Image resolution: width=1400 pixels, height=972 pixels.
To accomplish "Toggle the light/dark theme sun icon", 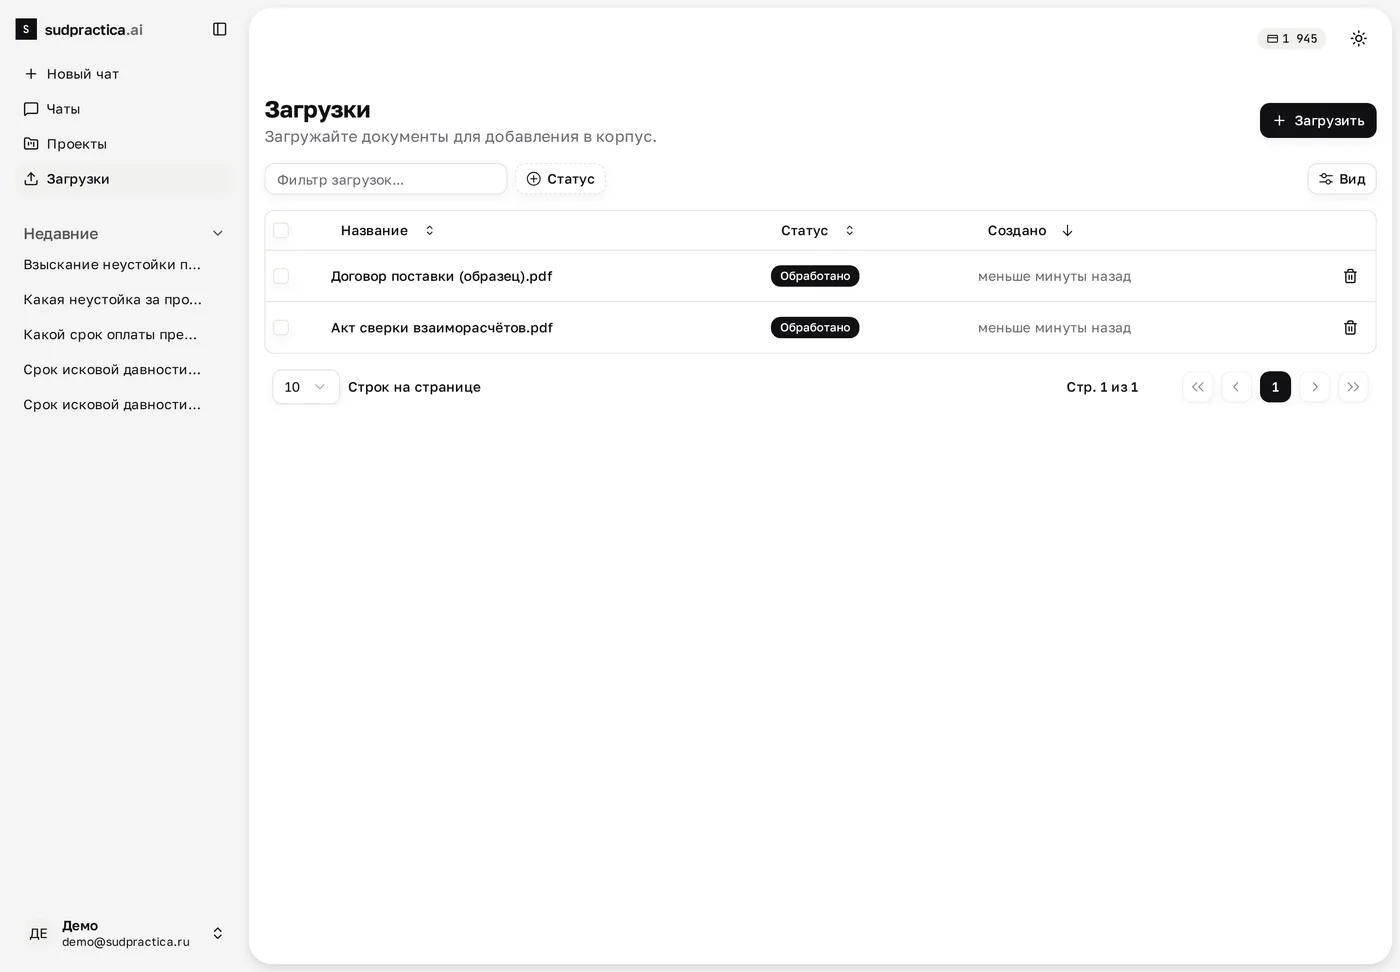I will 1358,38.
